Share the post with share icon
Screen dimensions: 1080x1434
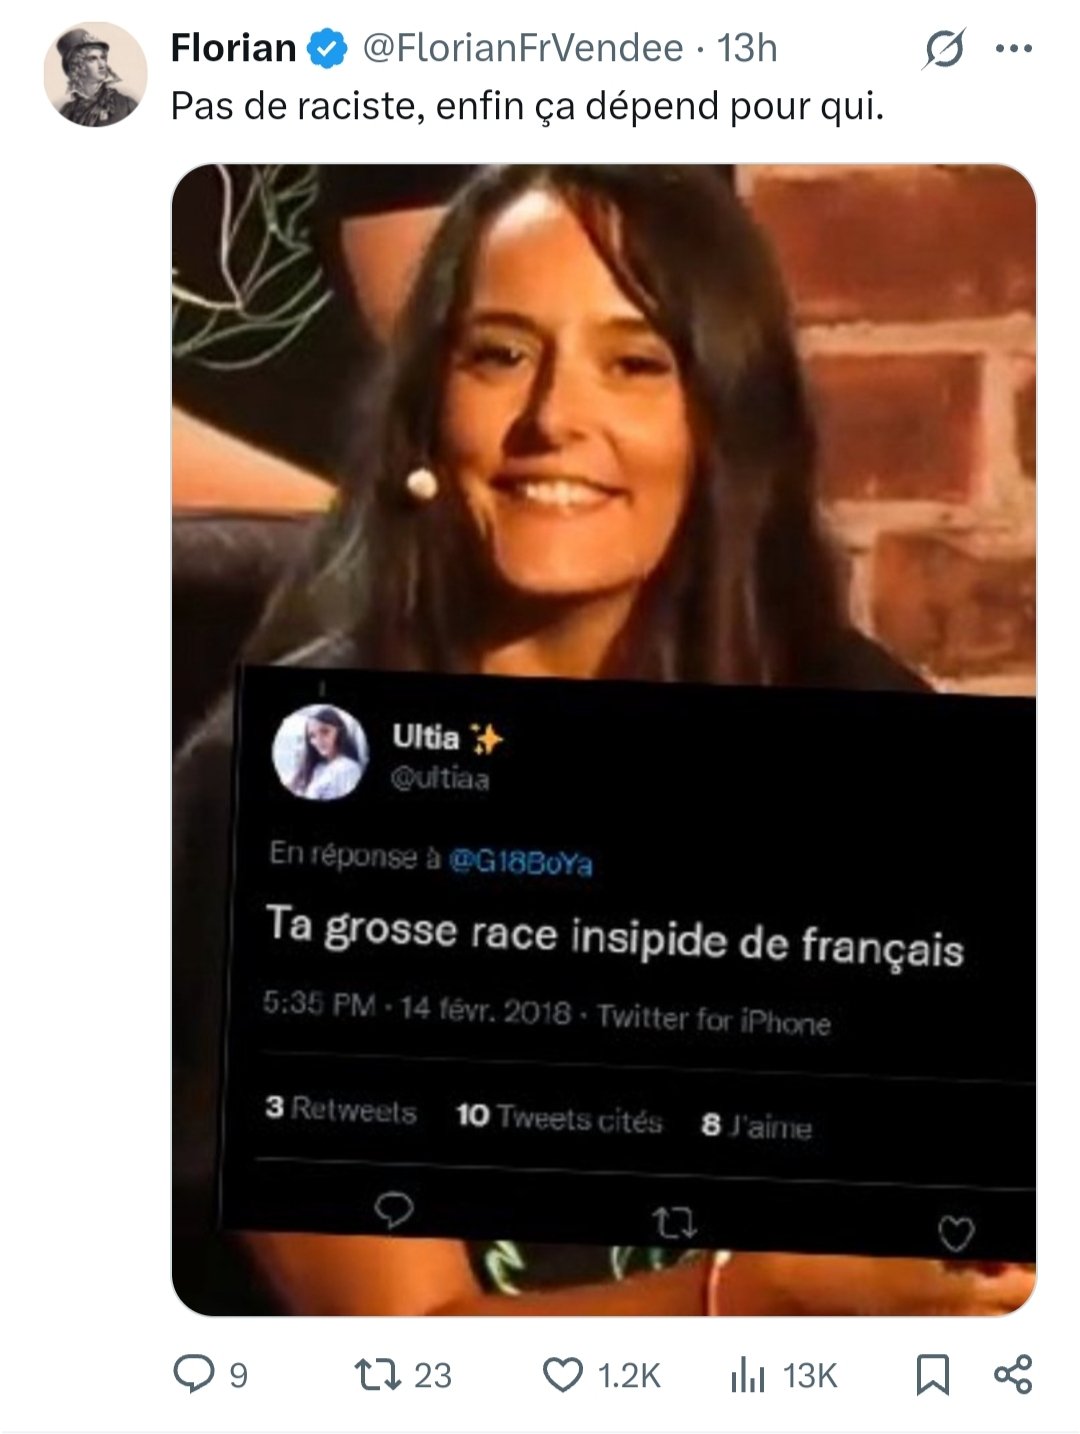click(x=1013, y=1375)
